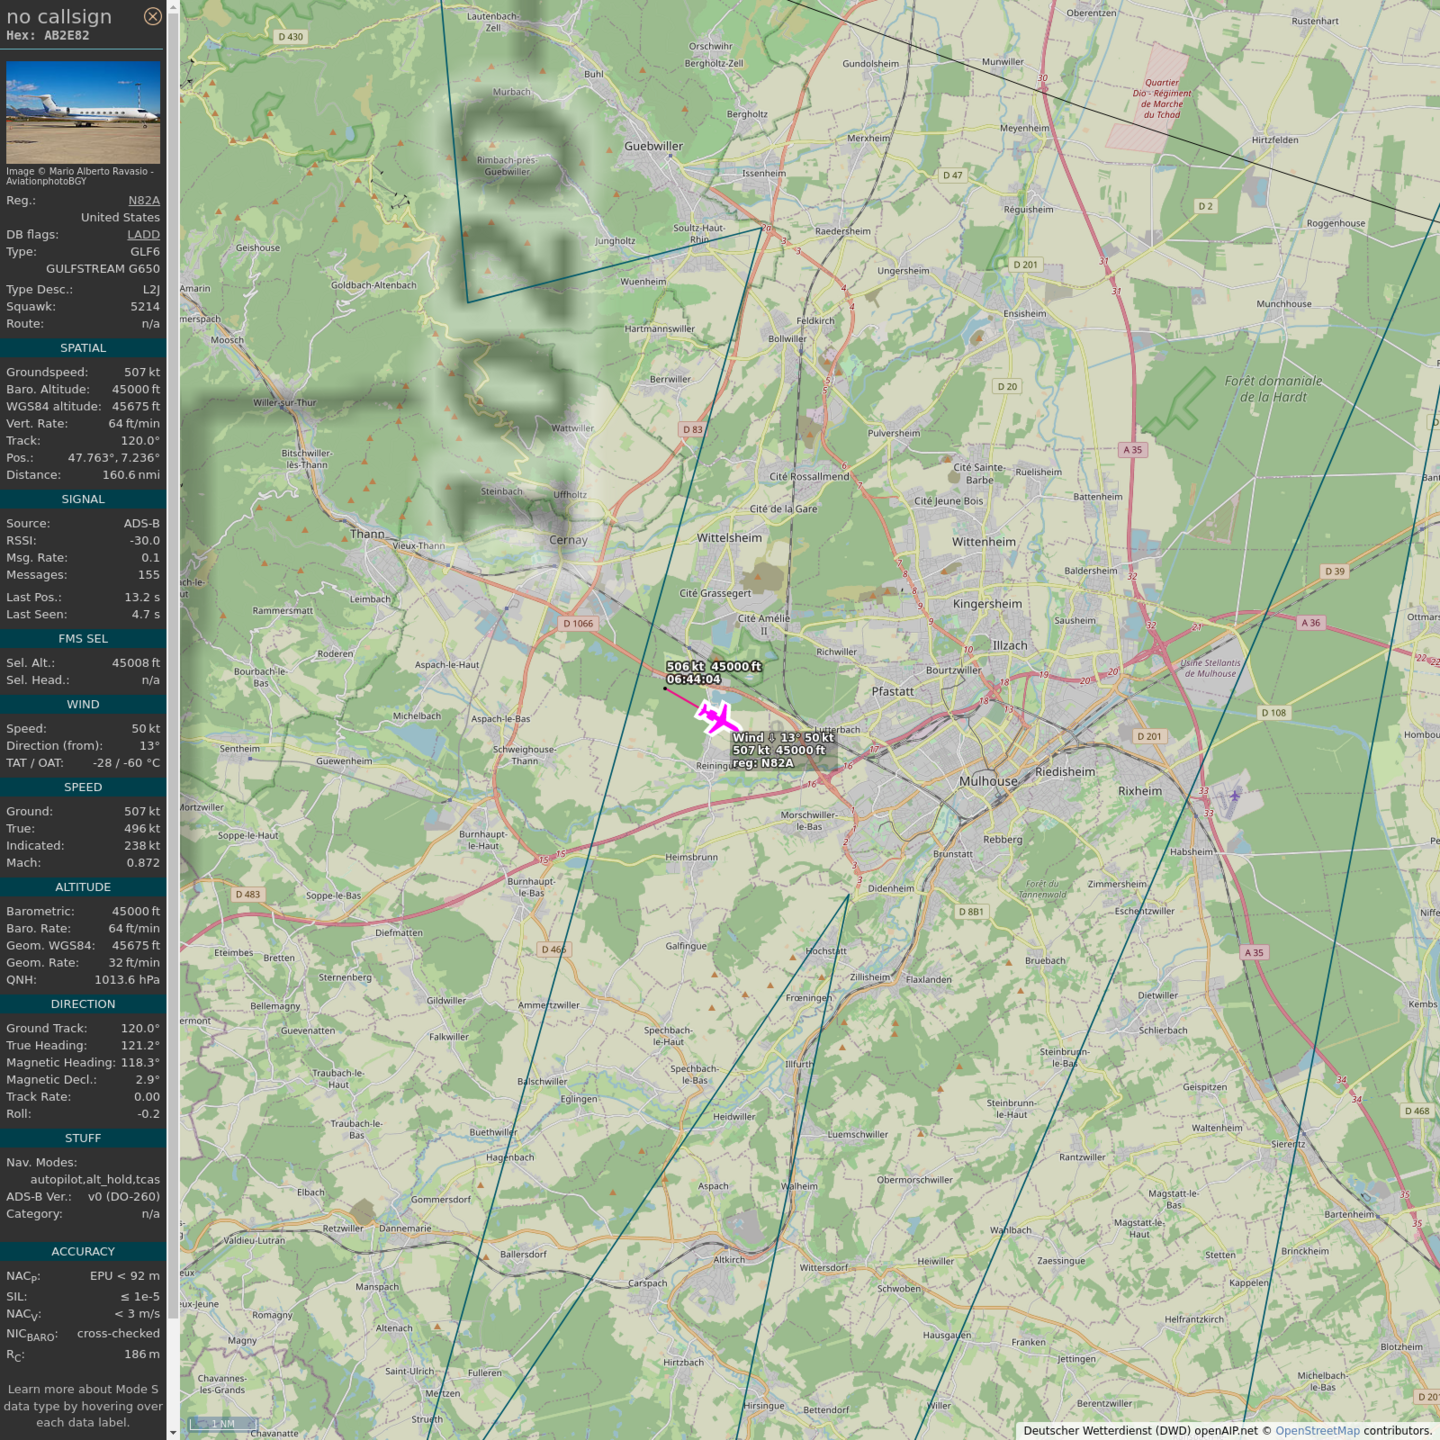Click the black track start dot on map
Screen dimensions: 1440x1440
pyautogui.click(x=665, y=689)
